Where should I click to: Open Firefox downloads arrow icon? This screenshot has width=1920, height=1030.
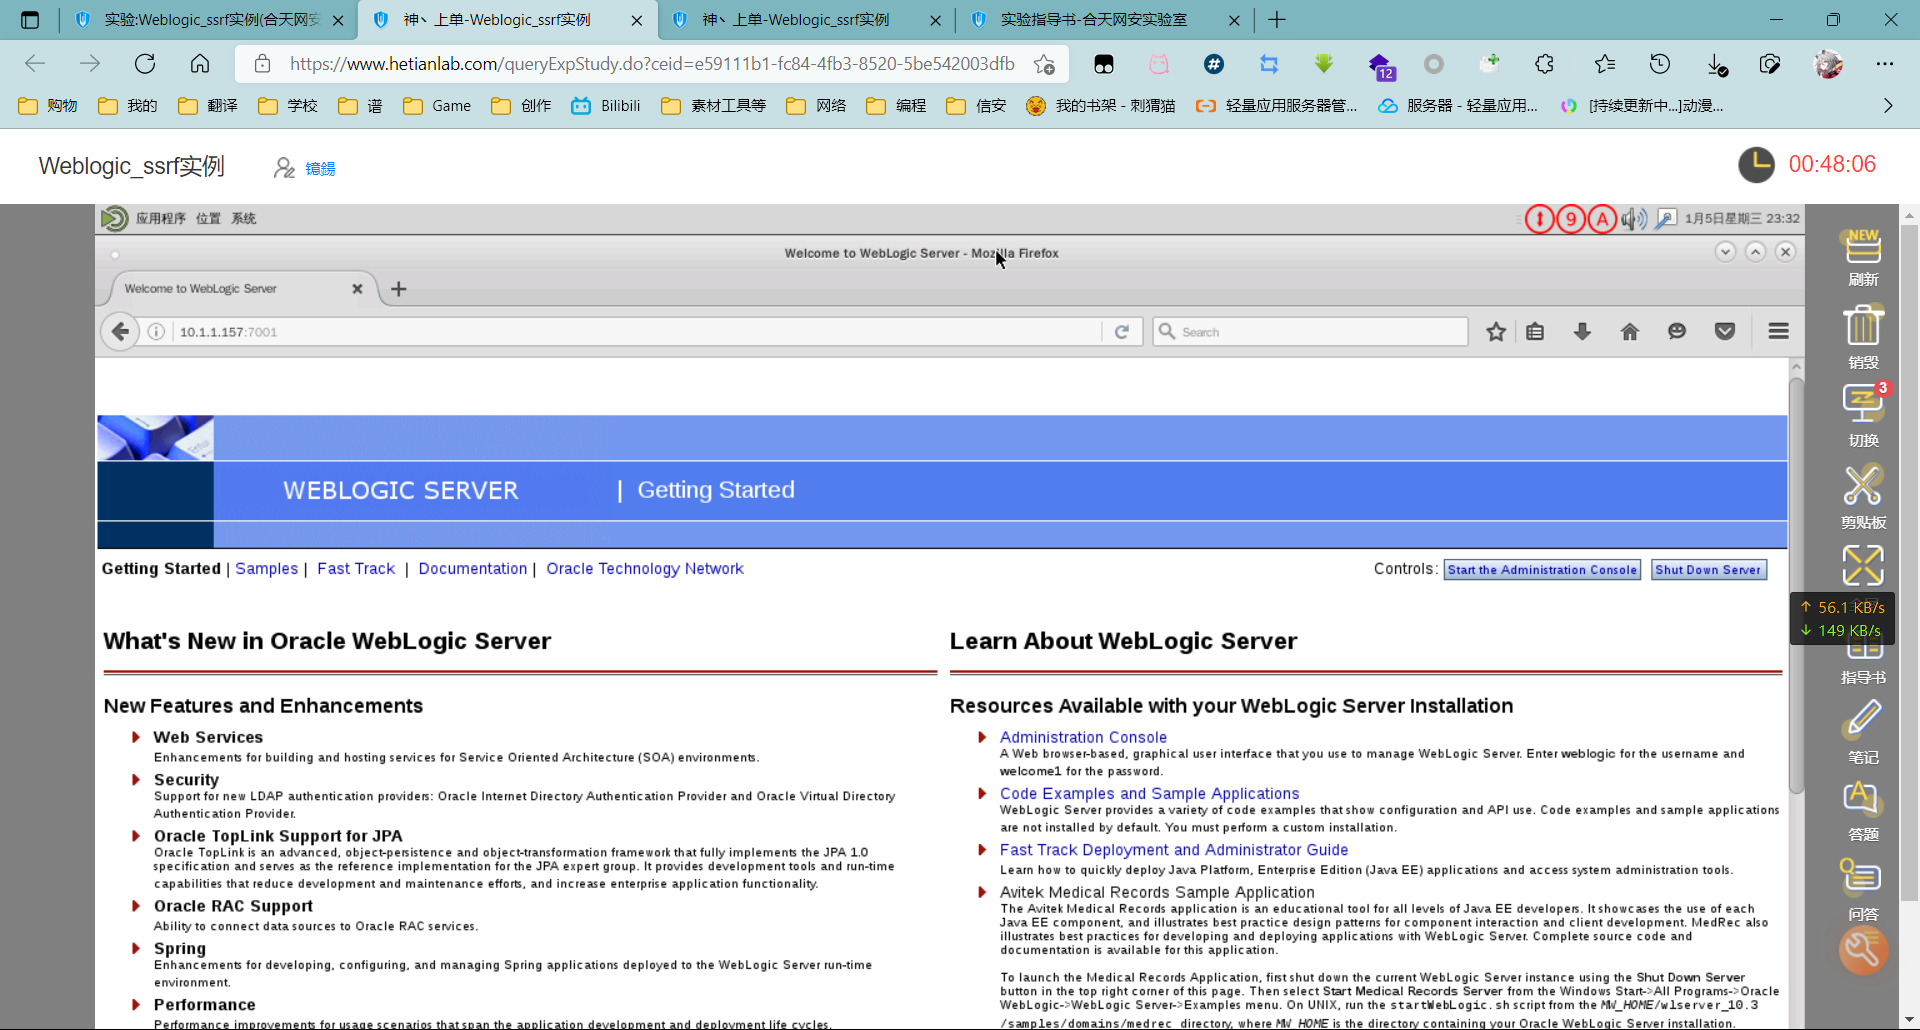tap(1582, 332)
